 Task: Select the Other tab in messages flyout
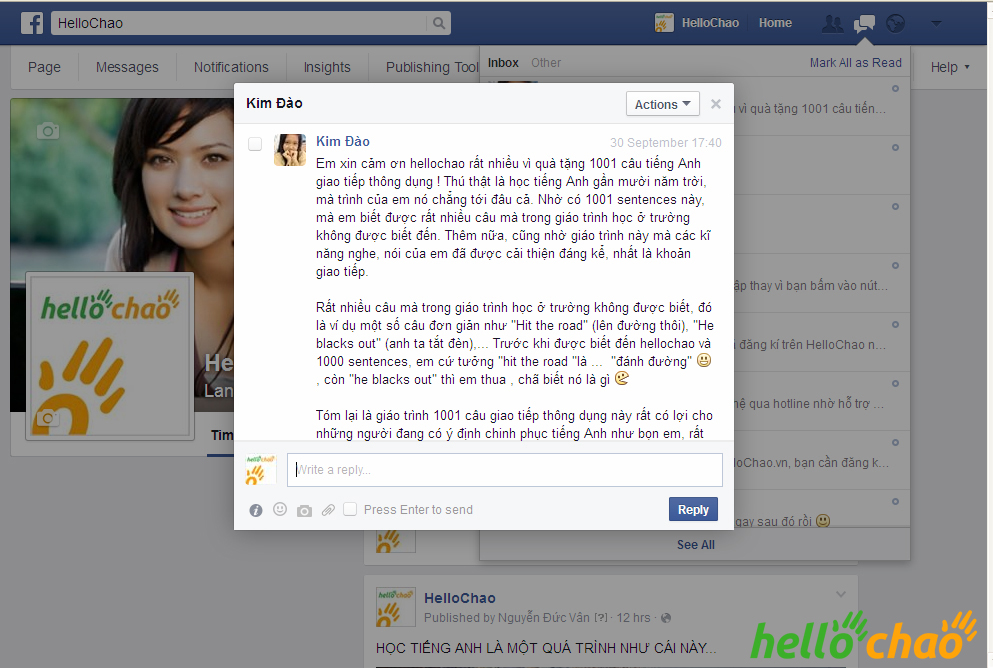546,63
